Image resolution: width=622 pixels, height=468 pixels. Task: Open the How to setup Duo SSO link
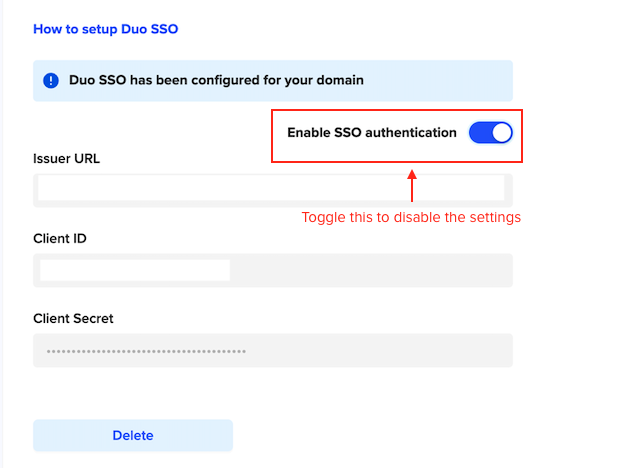(x=105, y=29)
